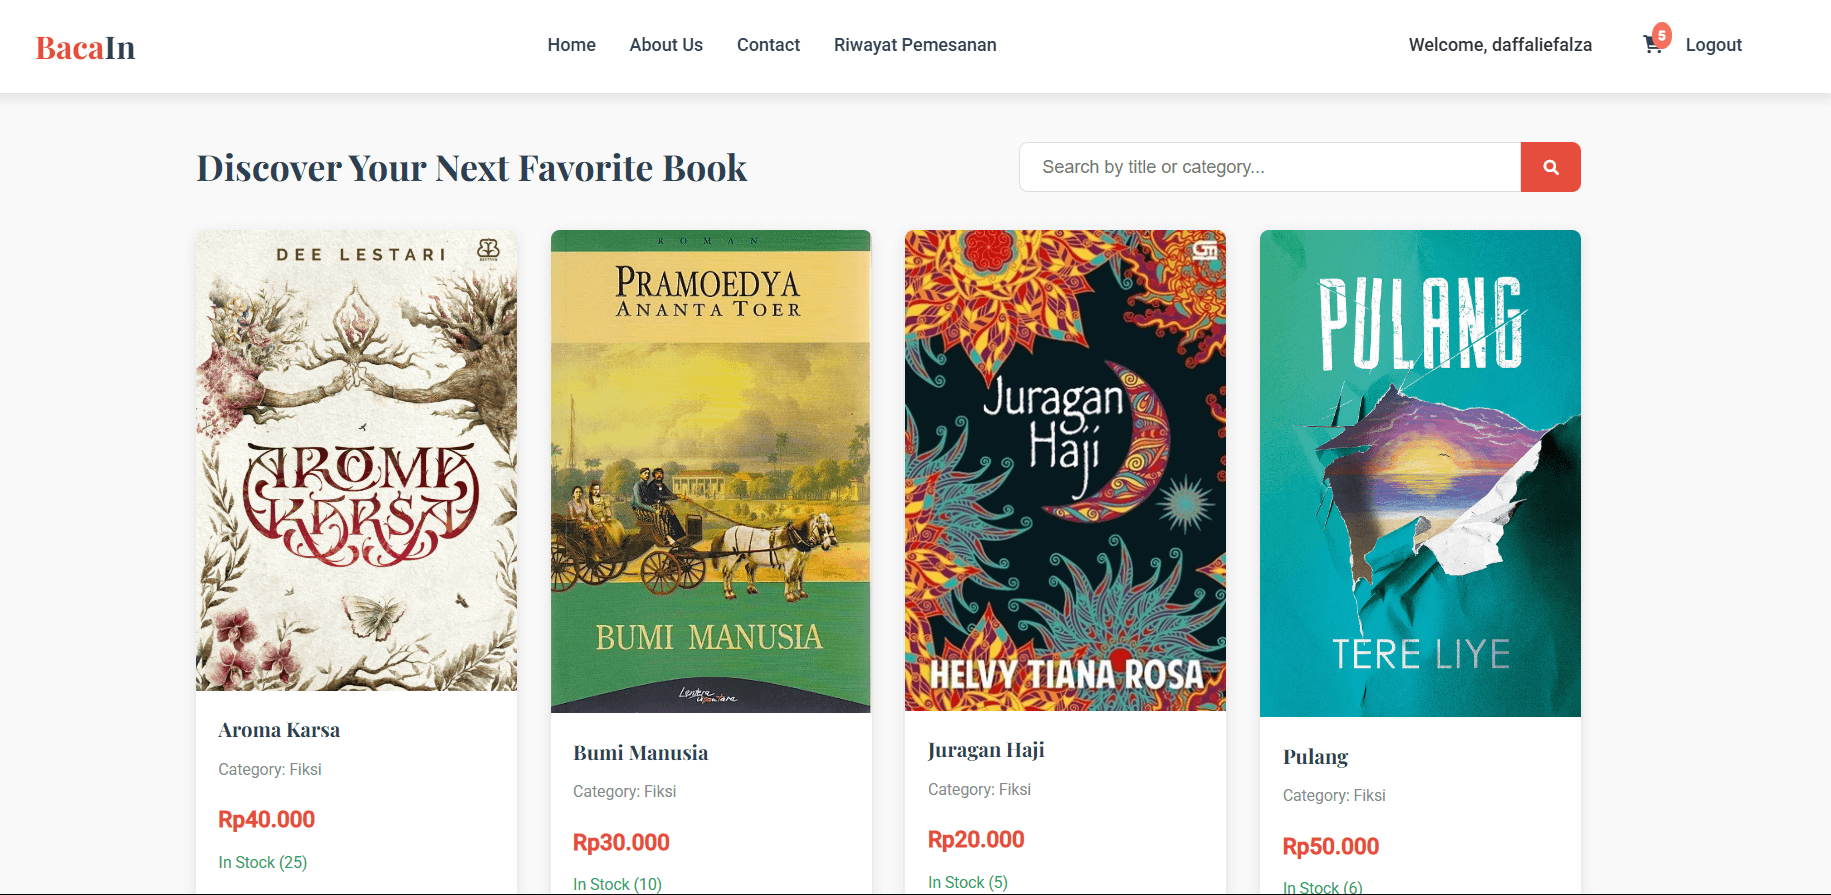Open the shopping cart icon
The width and height of the screenshot is (1831, 895).
1652,46
